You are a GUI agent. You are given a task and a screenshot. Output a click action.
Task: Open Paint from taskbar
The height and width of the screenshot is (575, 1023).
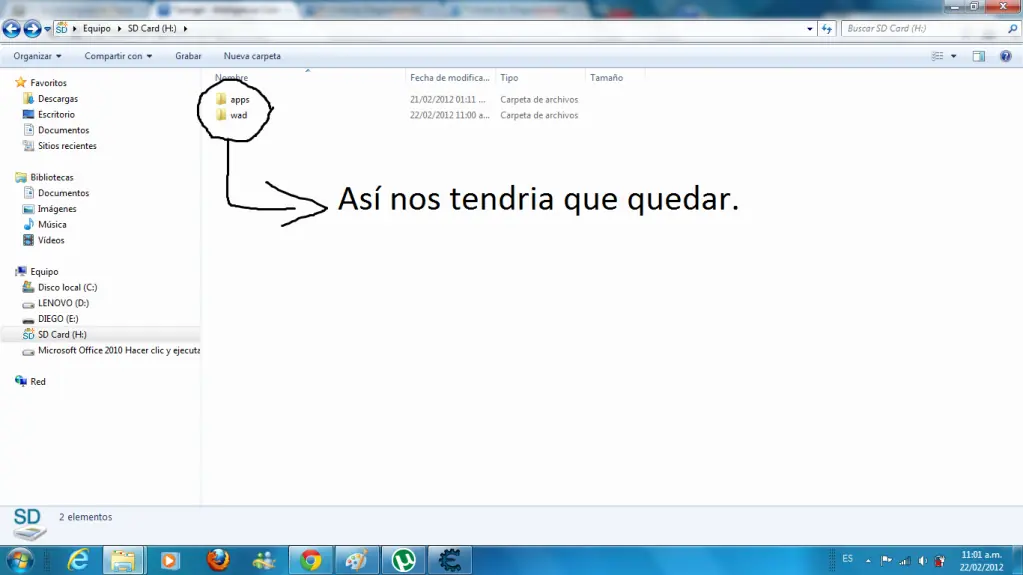point(357,560)
